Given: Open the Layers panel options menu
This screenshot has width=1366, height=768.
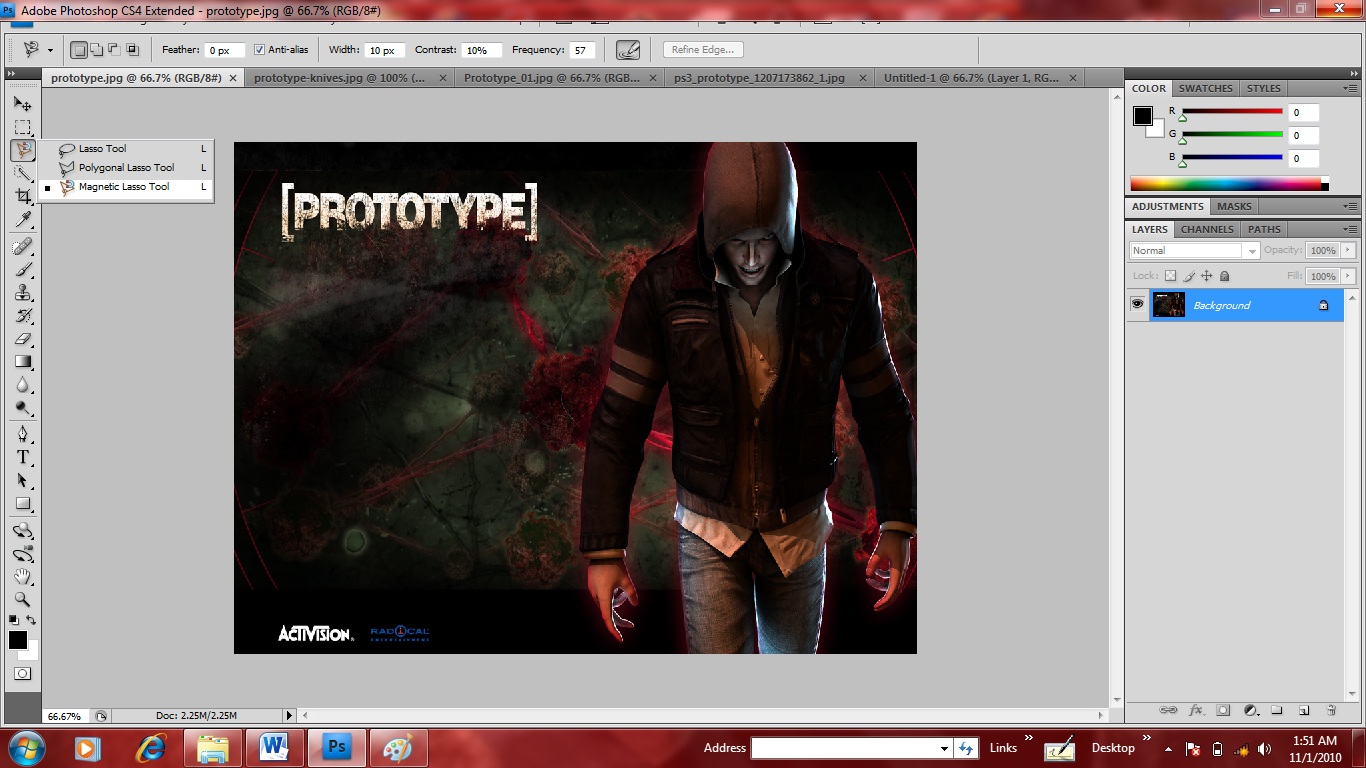Looking at the screenshot, I should 1349,229.
